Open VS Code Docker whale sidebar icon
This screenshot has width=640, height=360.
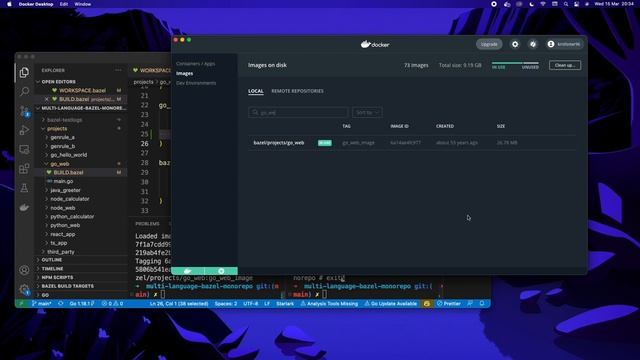(24, 207)
